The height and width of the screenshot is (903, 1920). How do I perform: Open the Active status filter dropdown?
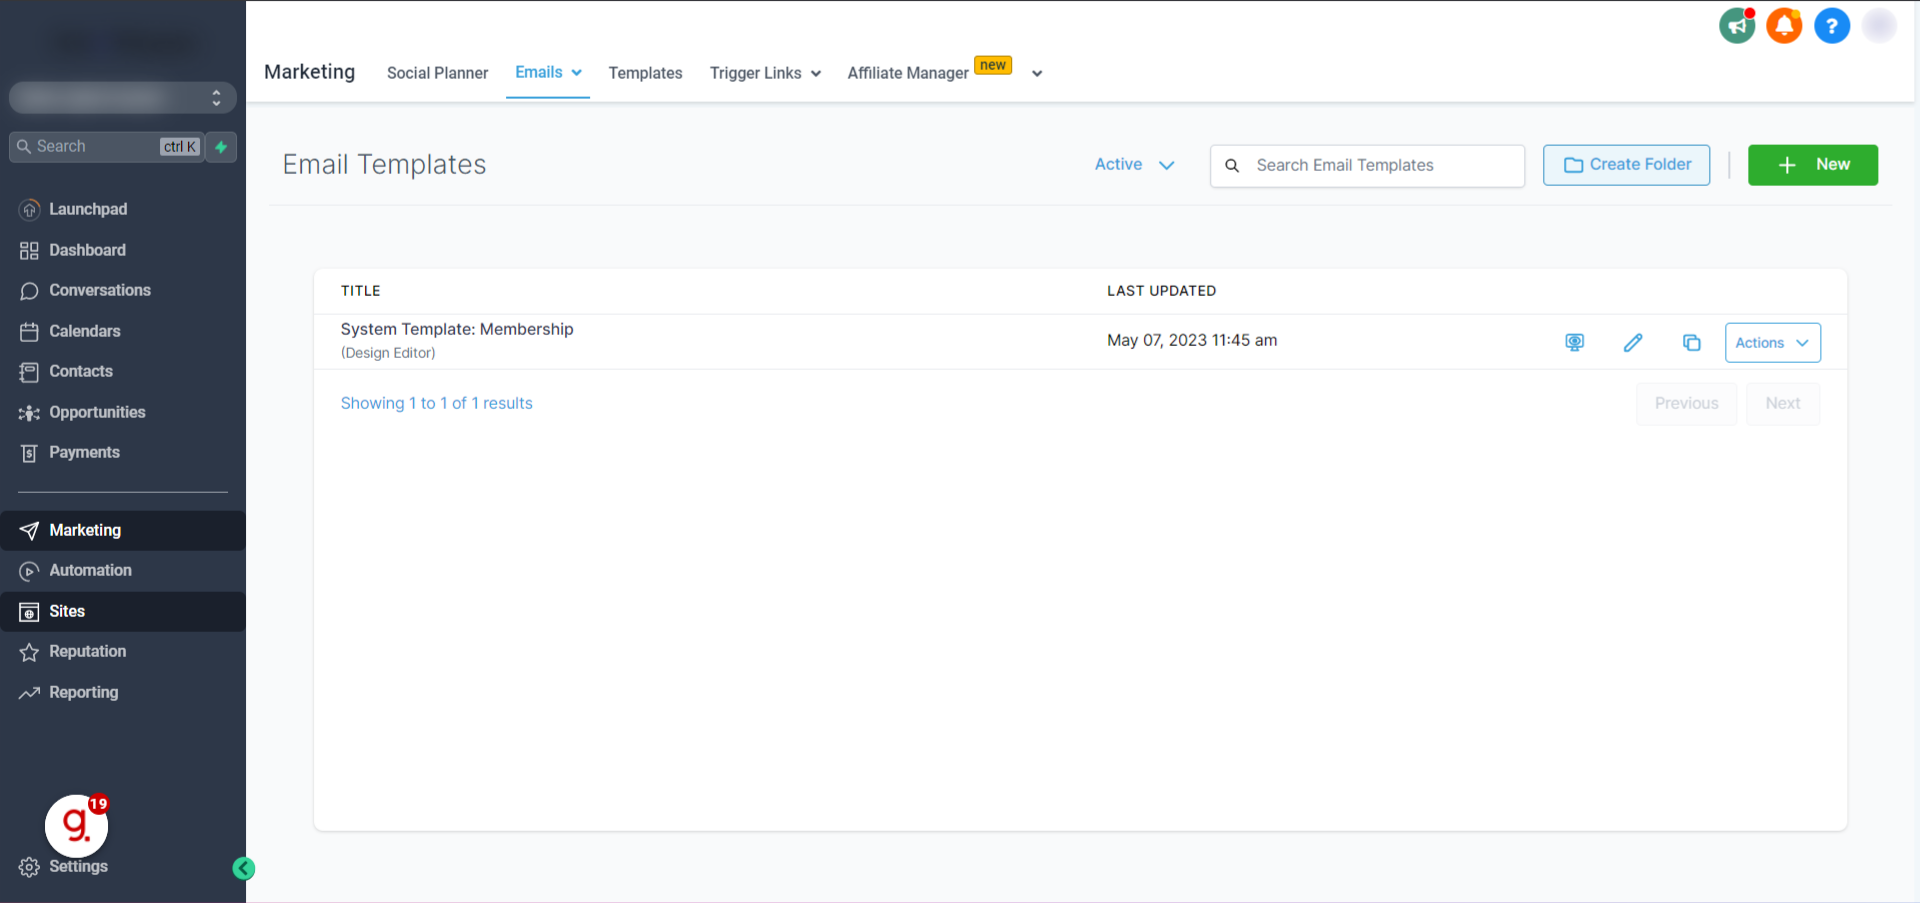pos(1134,165)
